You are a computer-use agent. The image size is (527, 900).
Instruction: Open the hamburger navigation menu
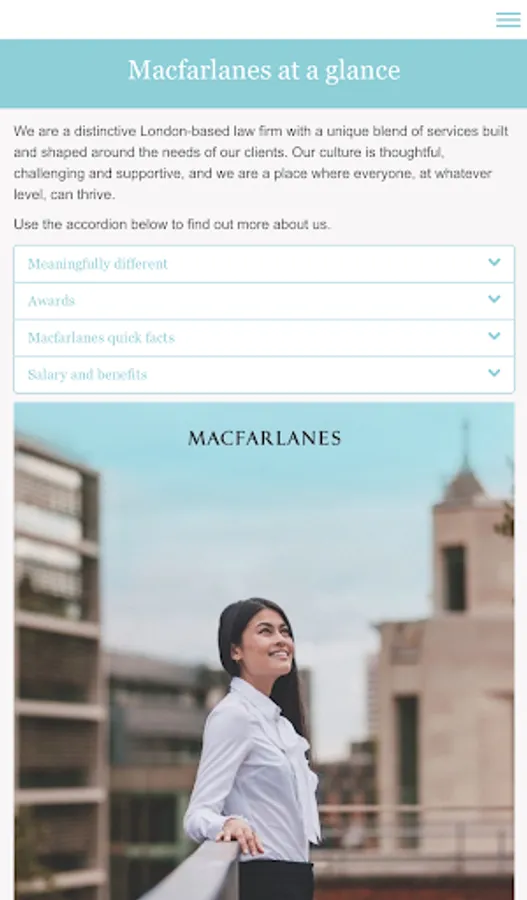tap(508, 20)
